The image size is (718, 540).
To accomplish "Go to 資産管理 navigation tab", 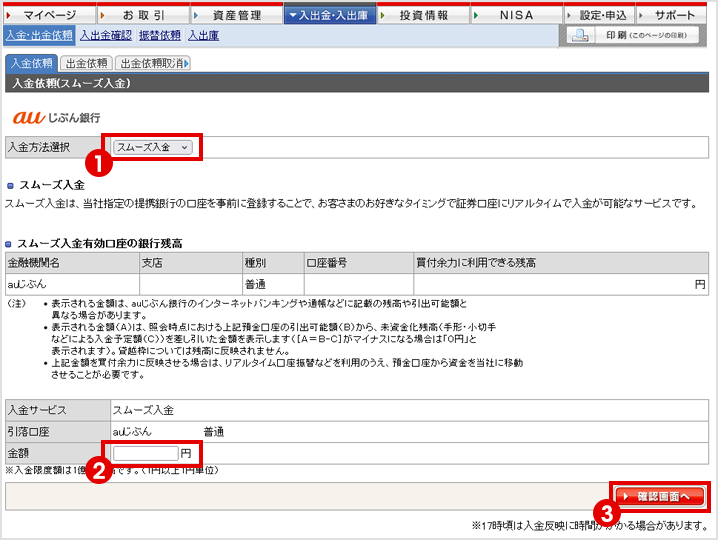I will pyautogui.click(x=235, y=16).
